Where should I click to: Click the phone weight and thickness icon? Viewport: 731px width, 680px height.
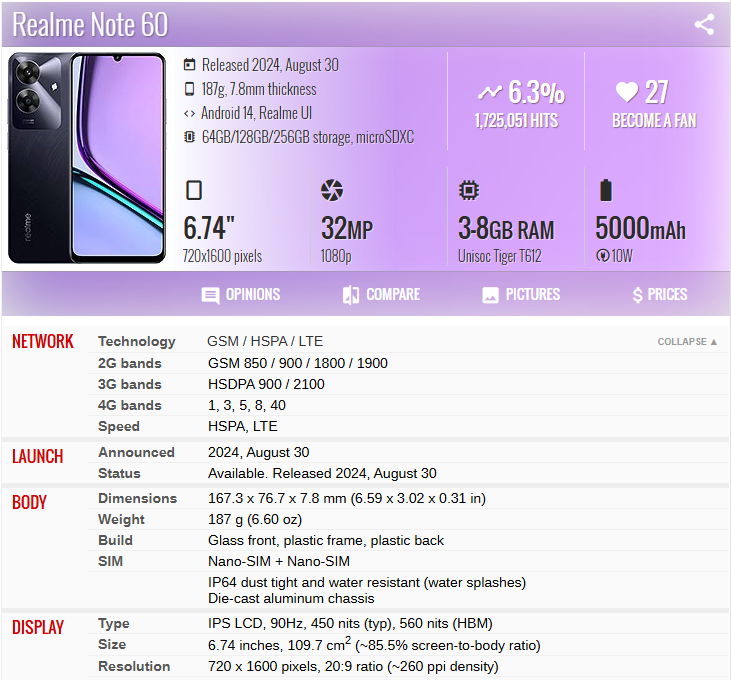pyautogui.click(x=189, y=89)
